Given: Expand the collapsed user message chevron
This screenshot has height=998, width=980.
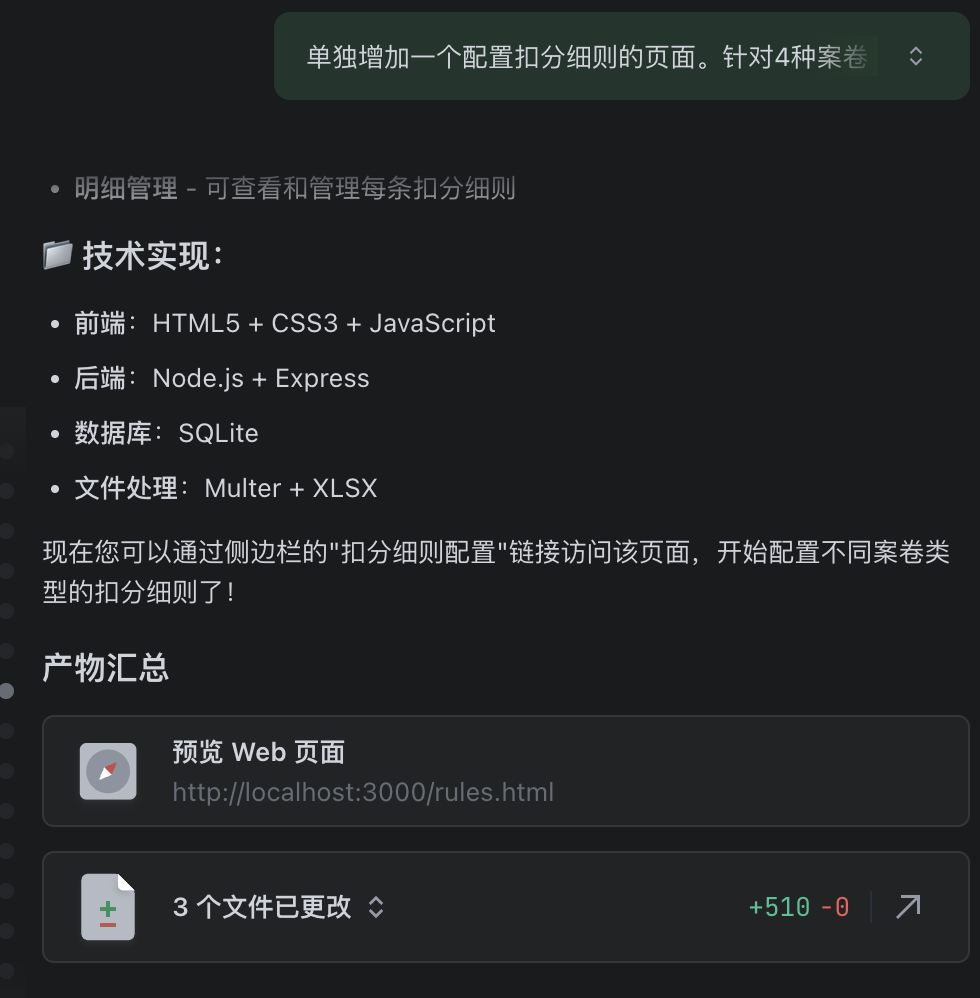Looking at the screenshot, I should tap(916, 57).
